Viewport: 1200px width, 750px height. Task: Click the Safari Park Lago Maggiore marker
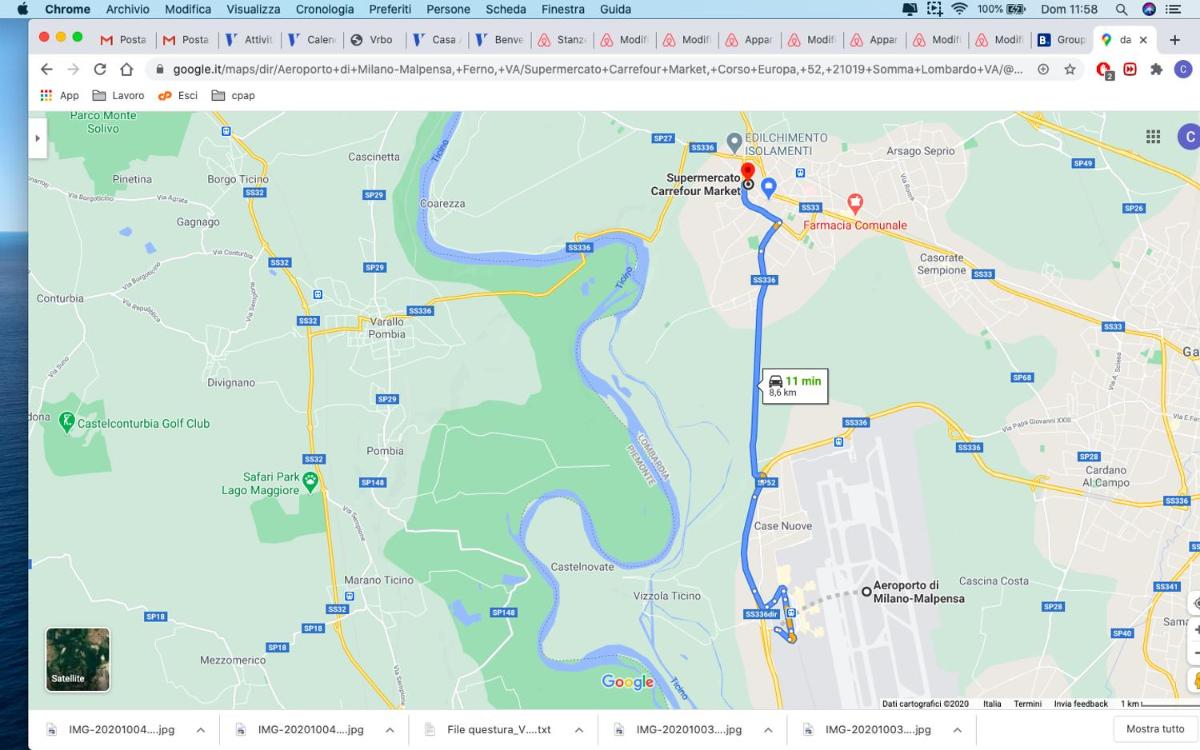click(311, 483)
